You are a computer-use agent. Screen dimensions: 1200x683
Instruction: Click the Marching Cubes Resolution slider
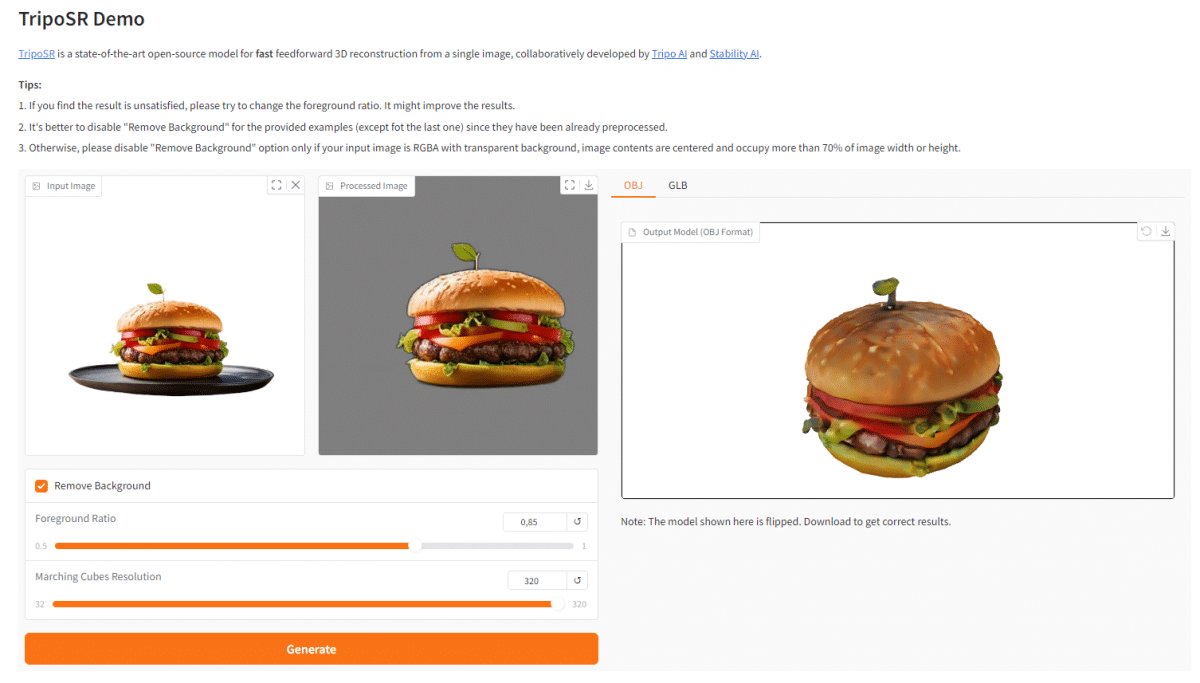pos(308,604)
